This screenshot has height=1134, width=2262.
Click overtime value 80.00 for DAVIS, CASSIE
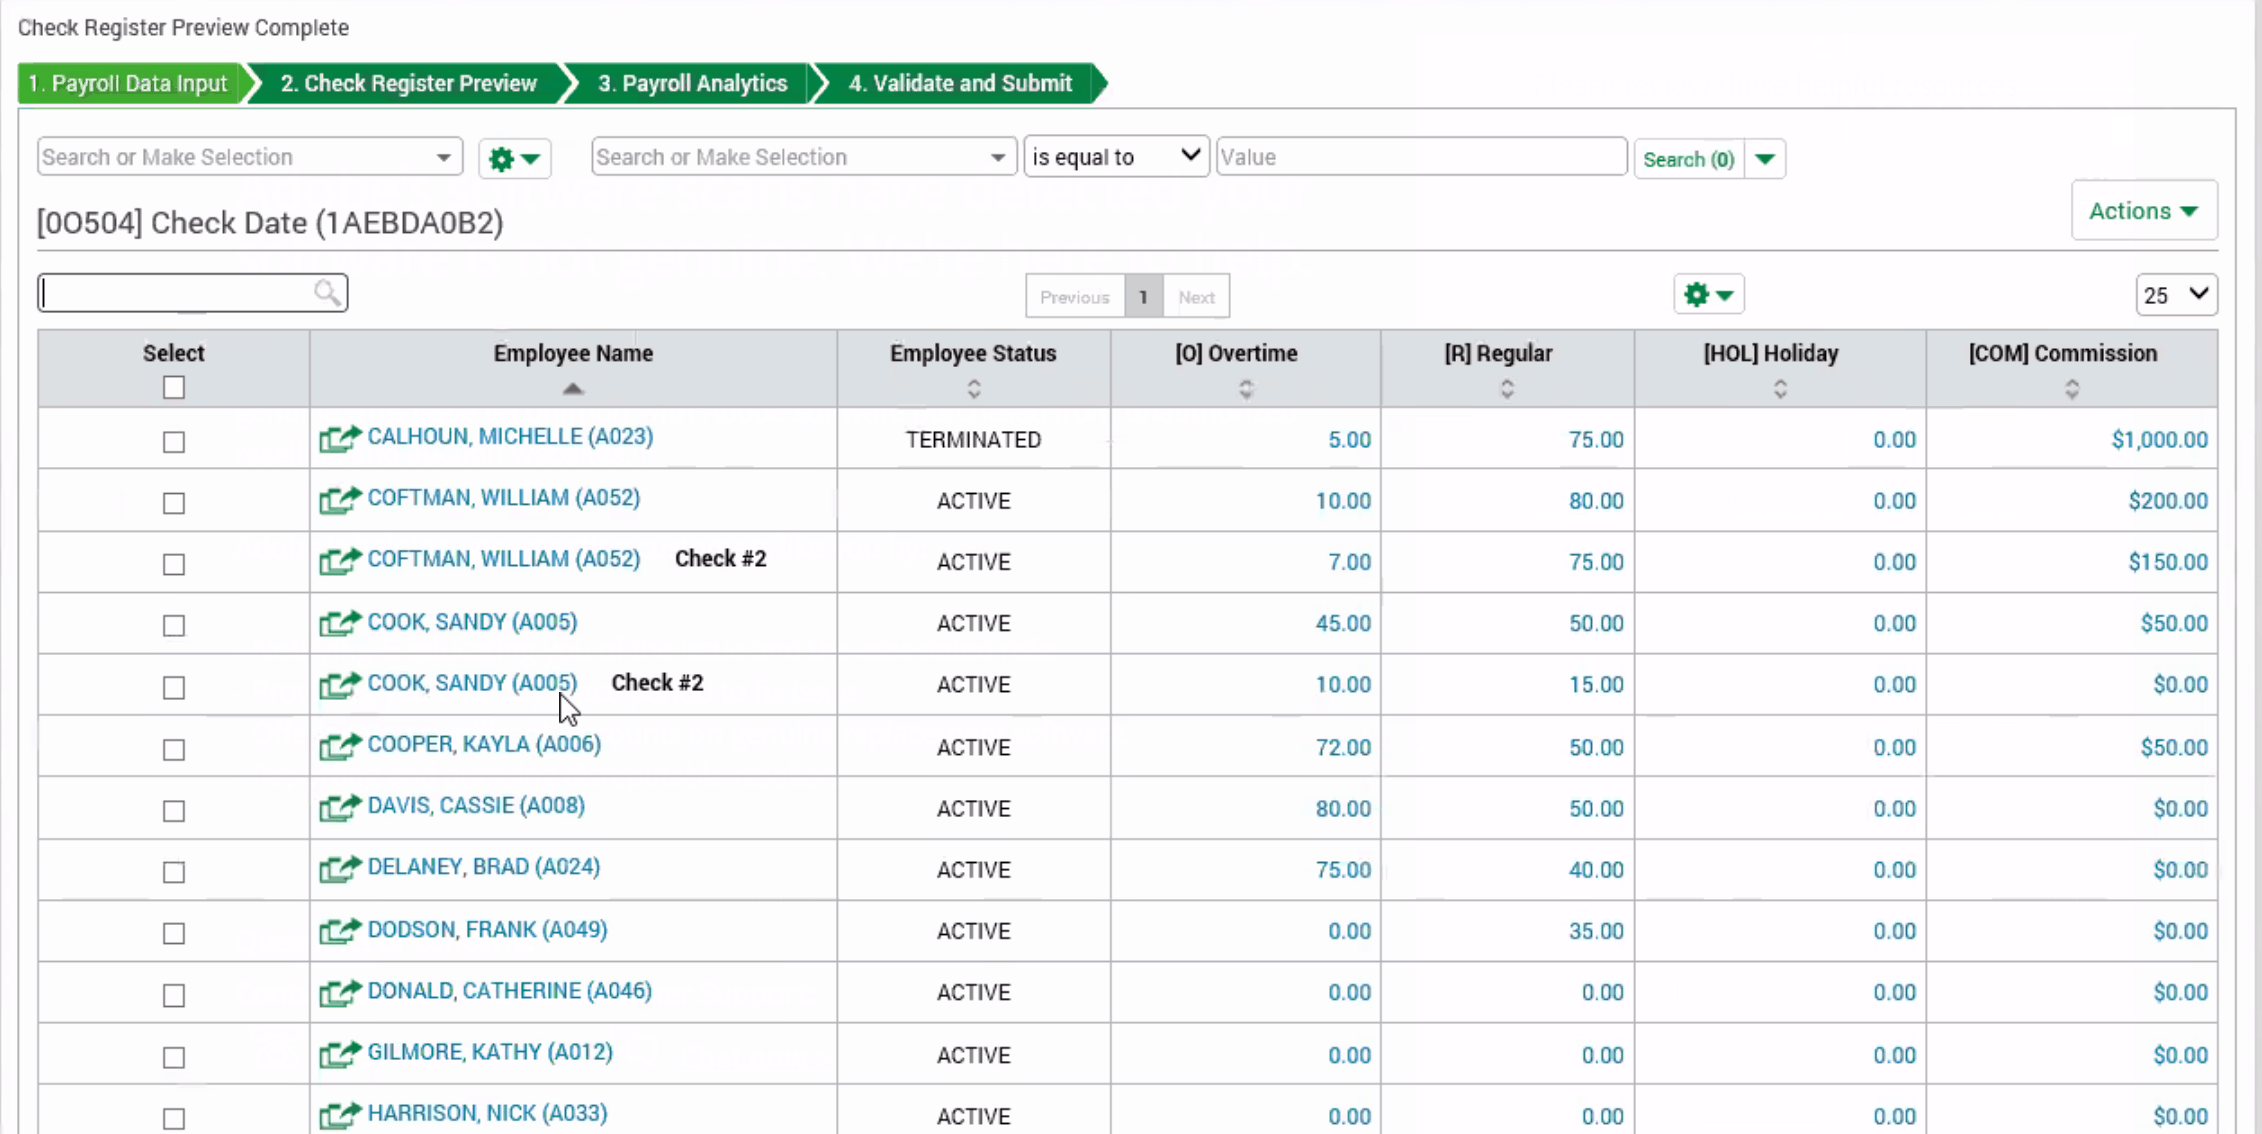(x=1343, y=809)
